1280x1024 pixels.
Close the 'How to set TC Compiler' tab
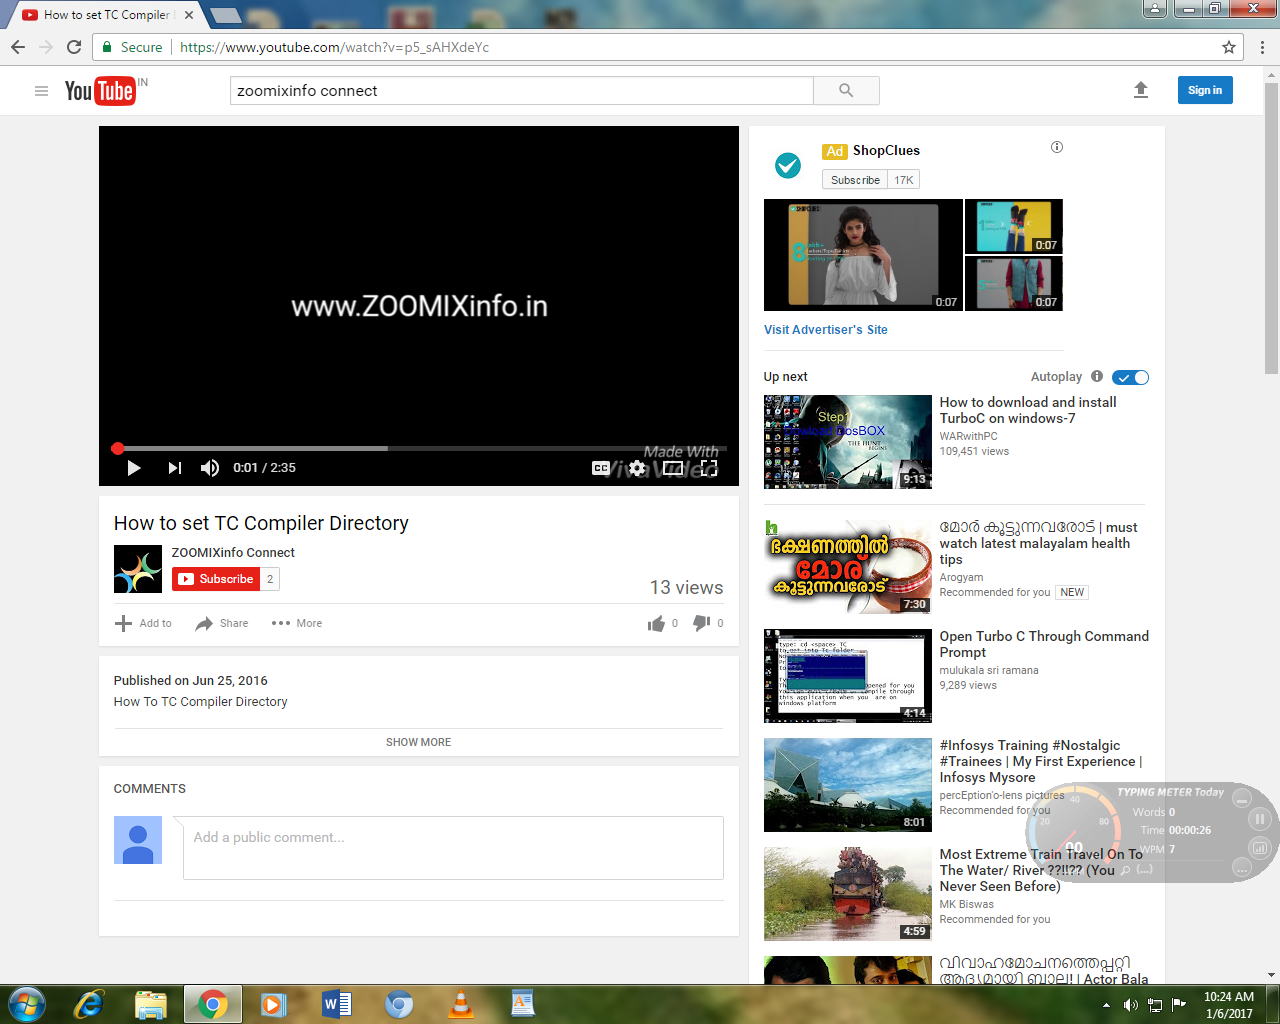pos(189,15)
